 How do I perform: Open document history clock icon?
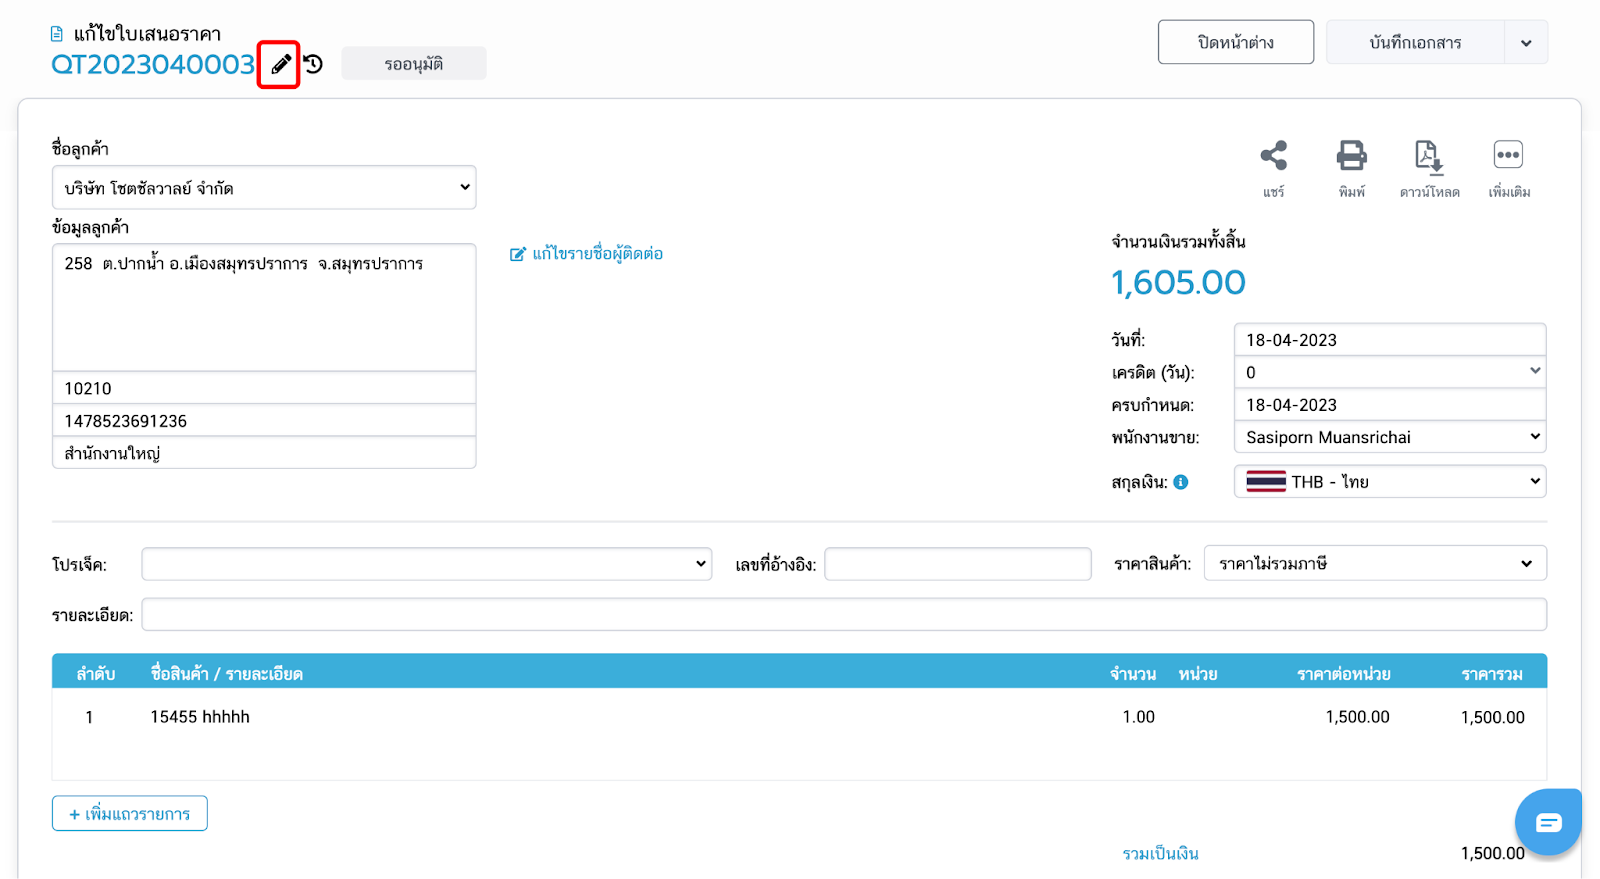pyautogui.click(x=314, y=65)
